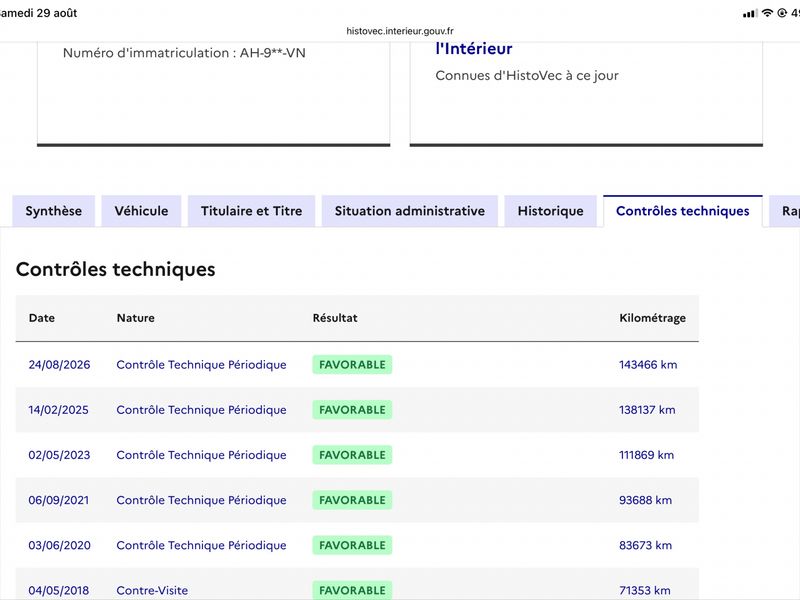800x600 pixels.
Task: Click the 143466 km mileage value
Action: point(648,365)
